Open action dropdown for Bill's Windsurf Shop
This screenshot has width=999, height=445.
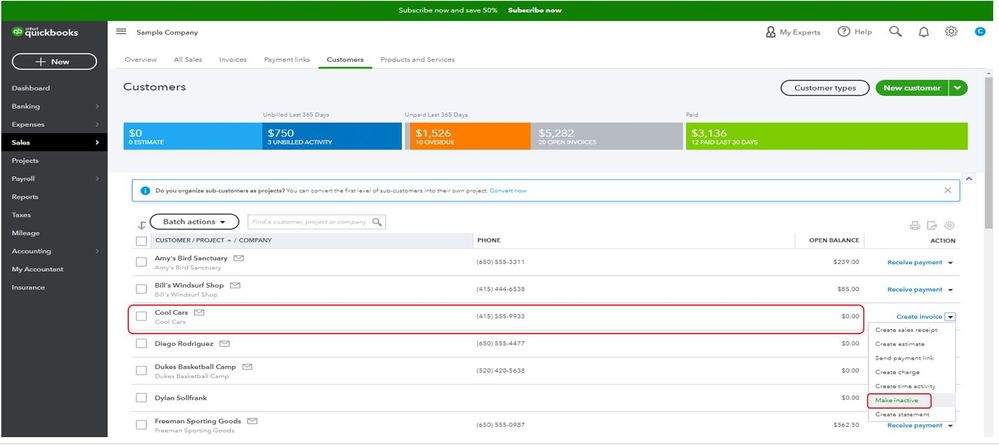tap(951, 289)
